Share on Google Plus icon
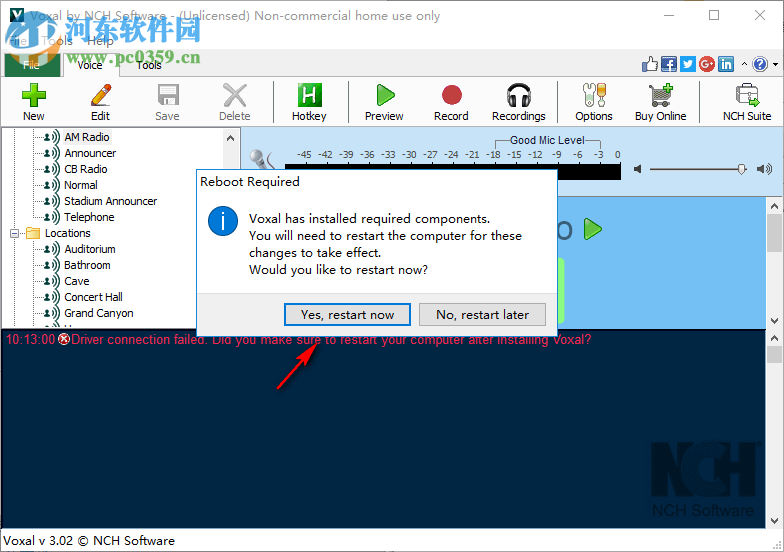 pos(706,64)
